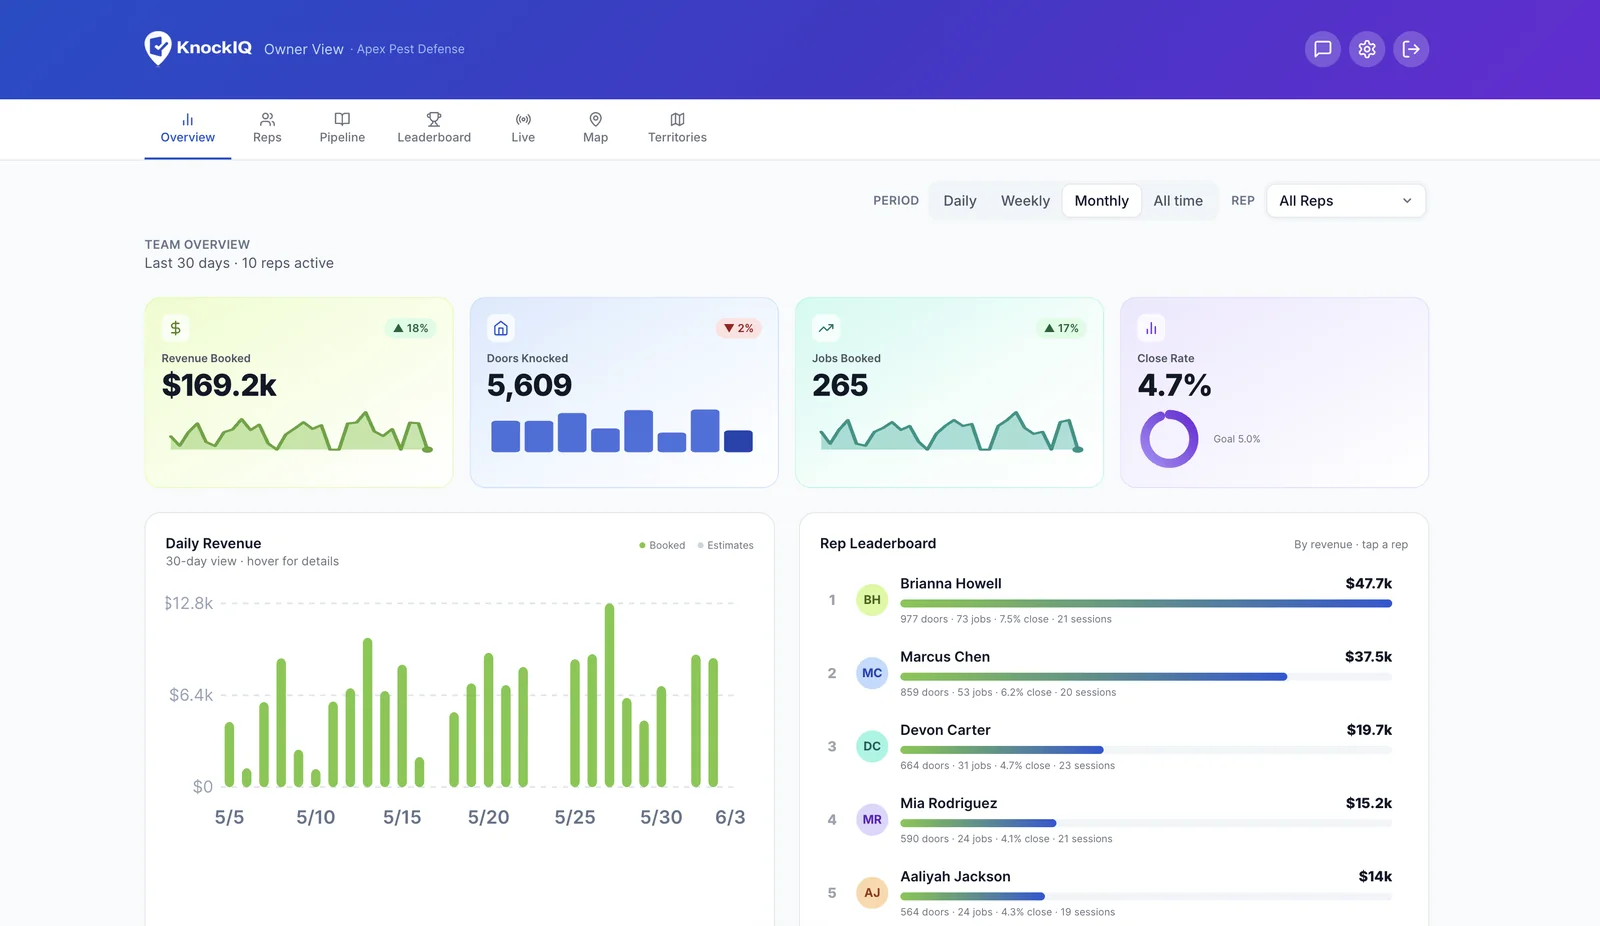Click Brianna Howell's revenue progress bar
This screenshot has width=1600, height=926.
(x=1146, y=604)
